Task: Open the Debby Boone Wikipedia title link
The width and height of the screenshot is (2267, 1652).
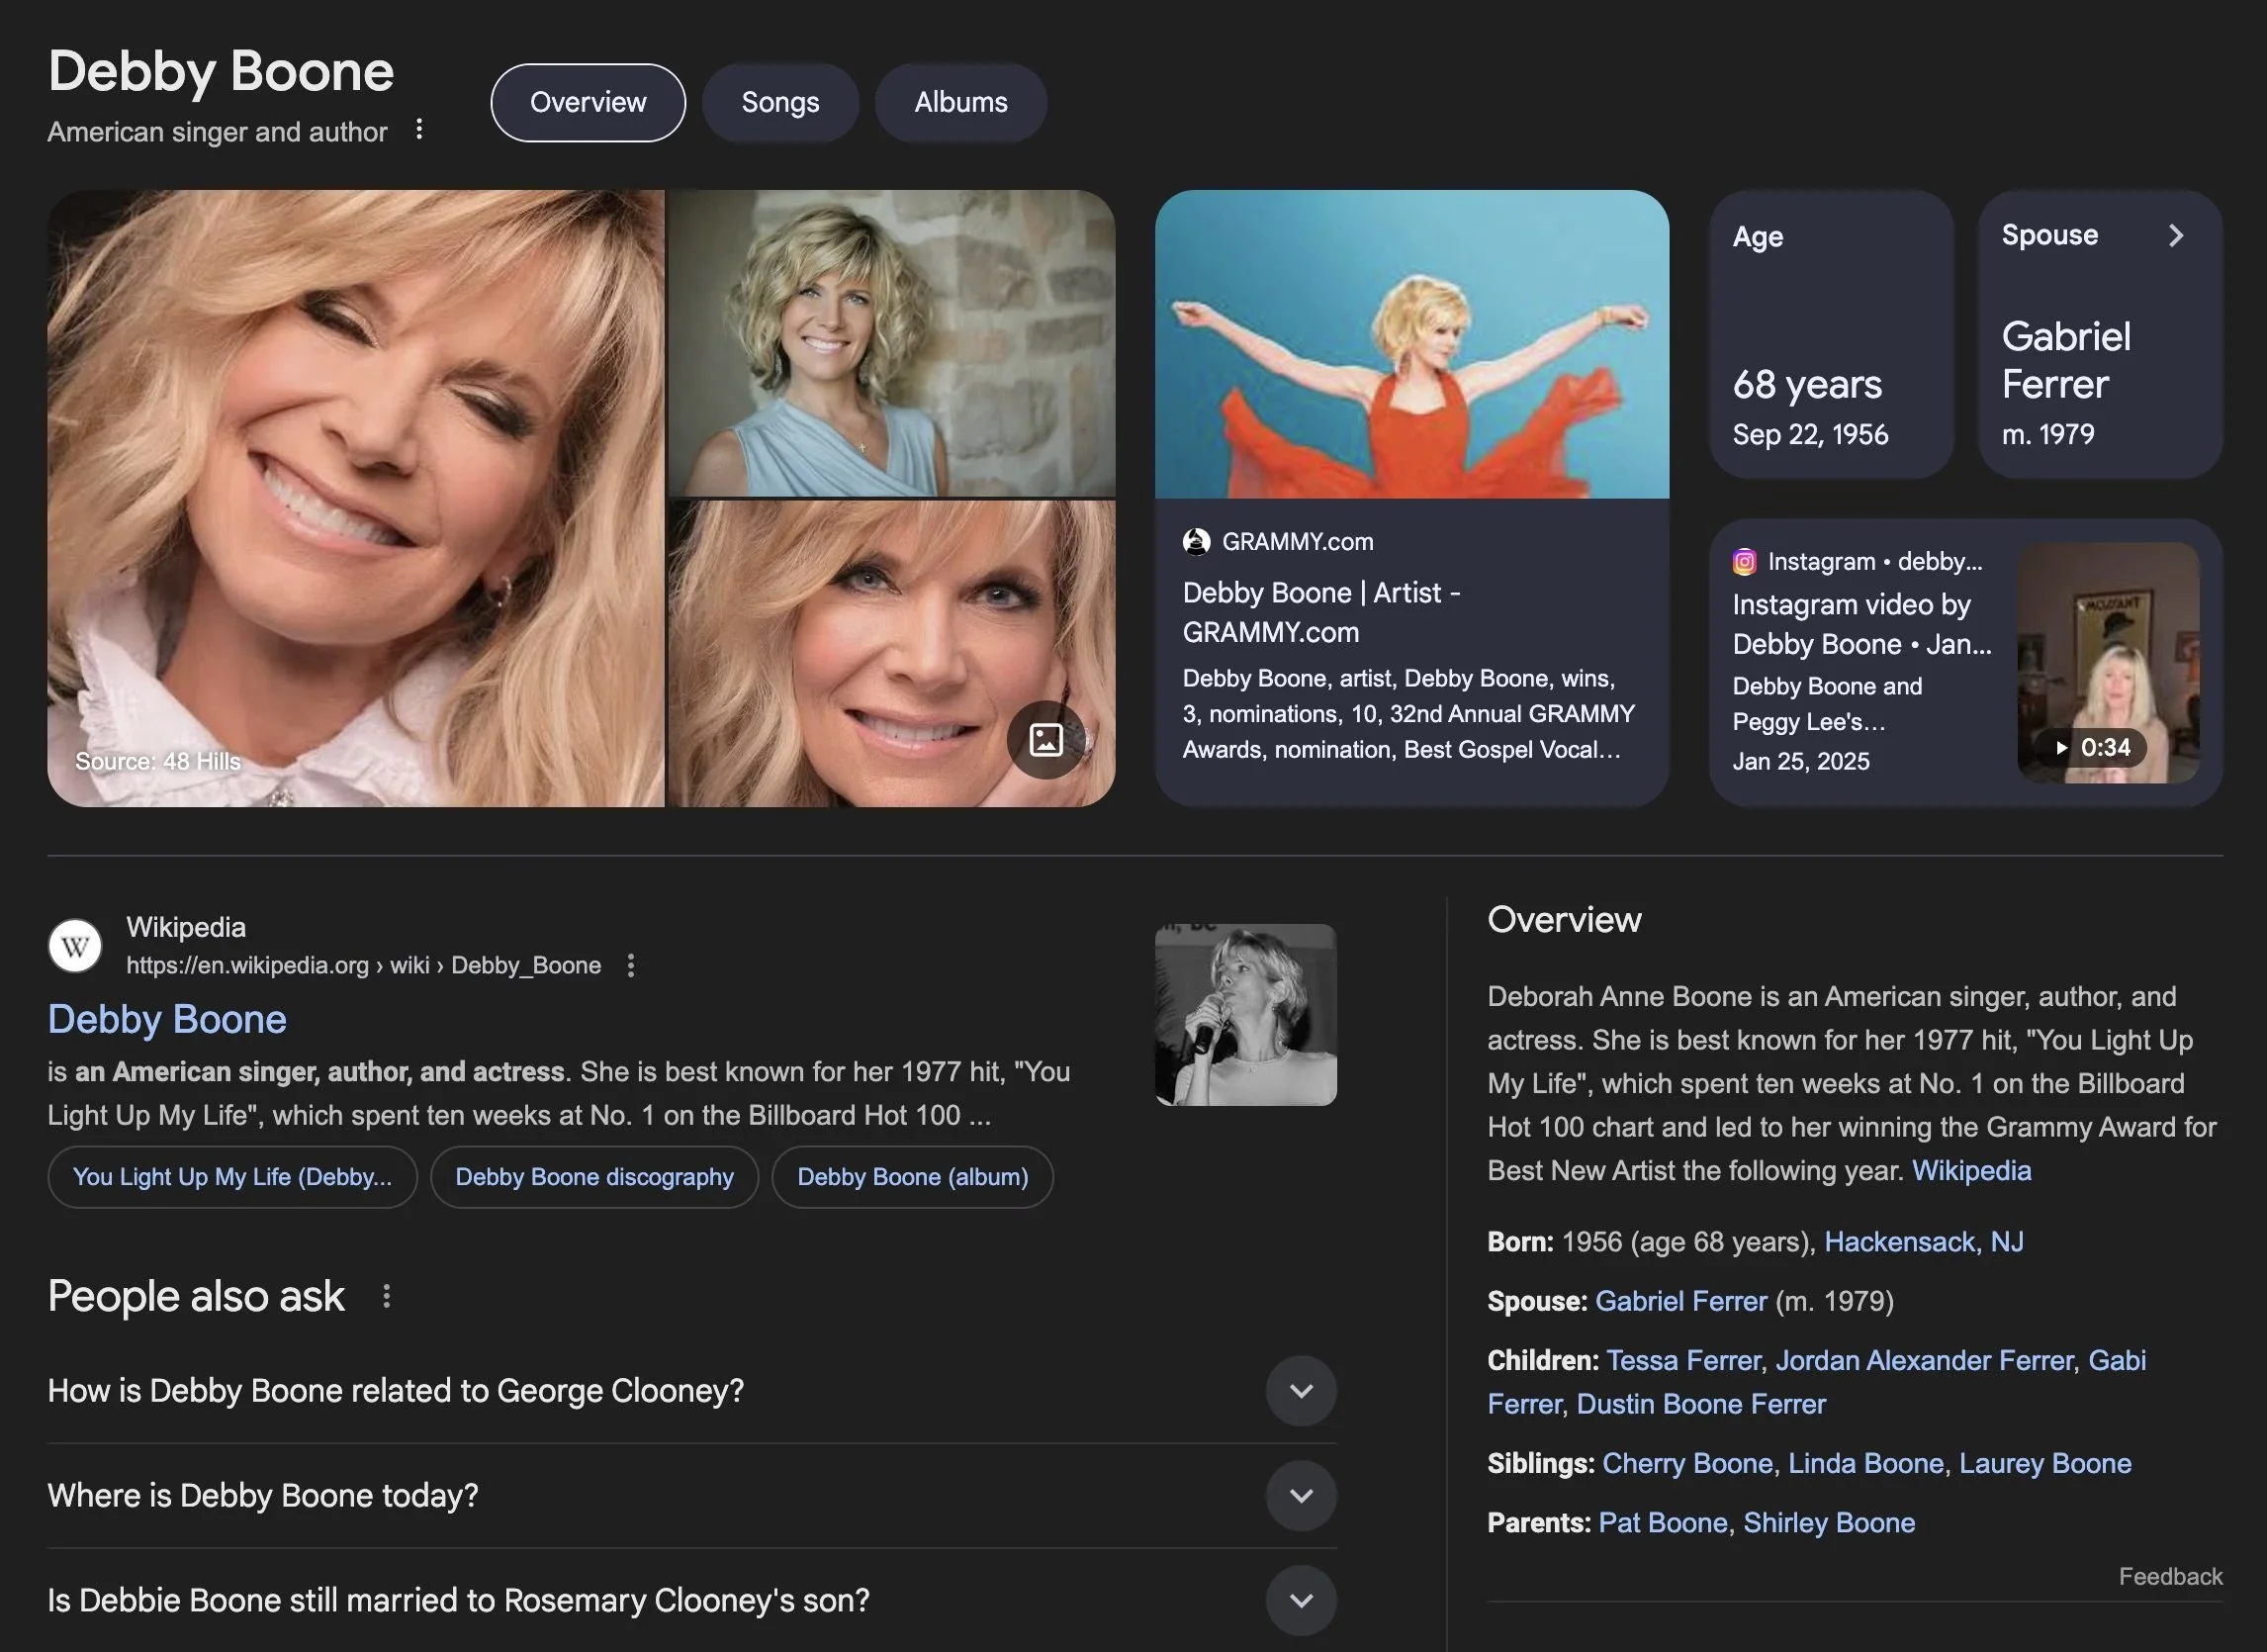Action: [167, 1019]
